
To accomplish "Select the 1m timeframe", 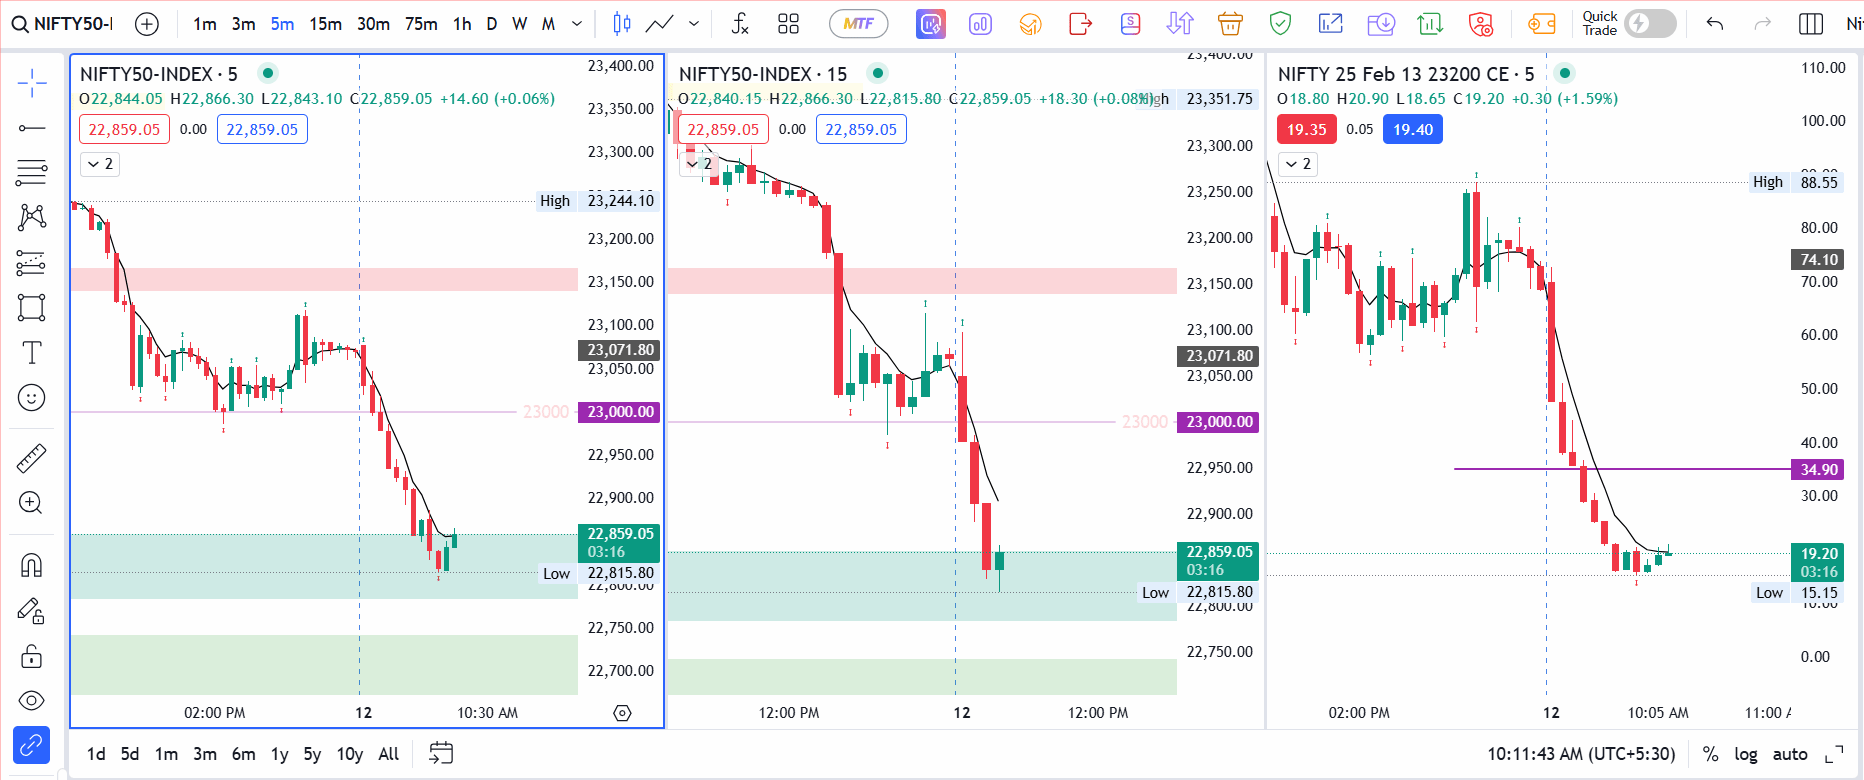I will (204, 23).
